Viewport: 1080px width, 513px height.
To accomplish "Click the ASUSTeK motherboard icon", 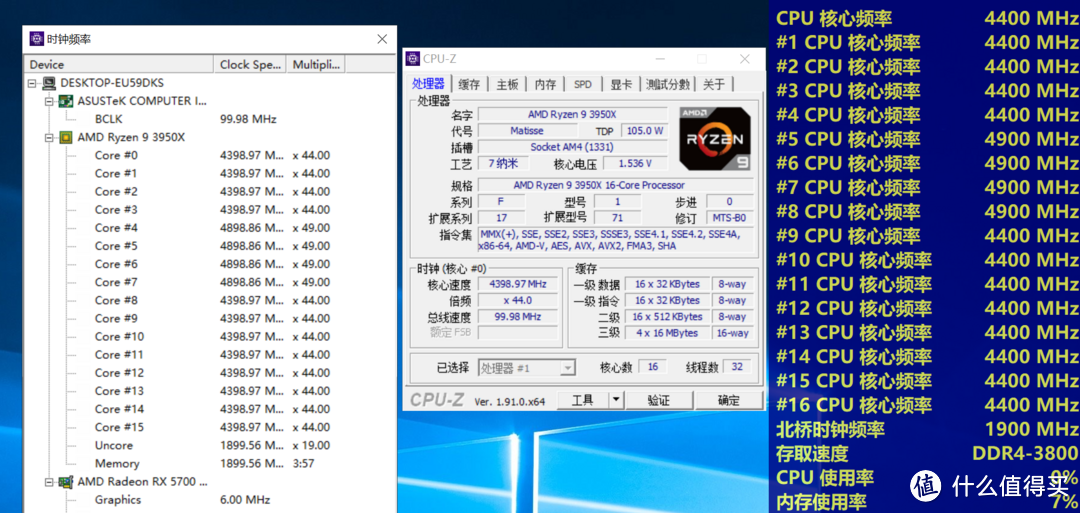I will pyautogui.click(x=66, y=101).
